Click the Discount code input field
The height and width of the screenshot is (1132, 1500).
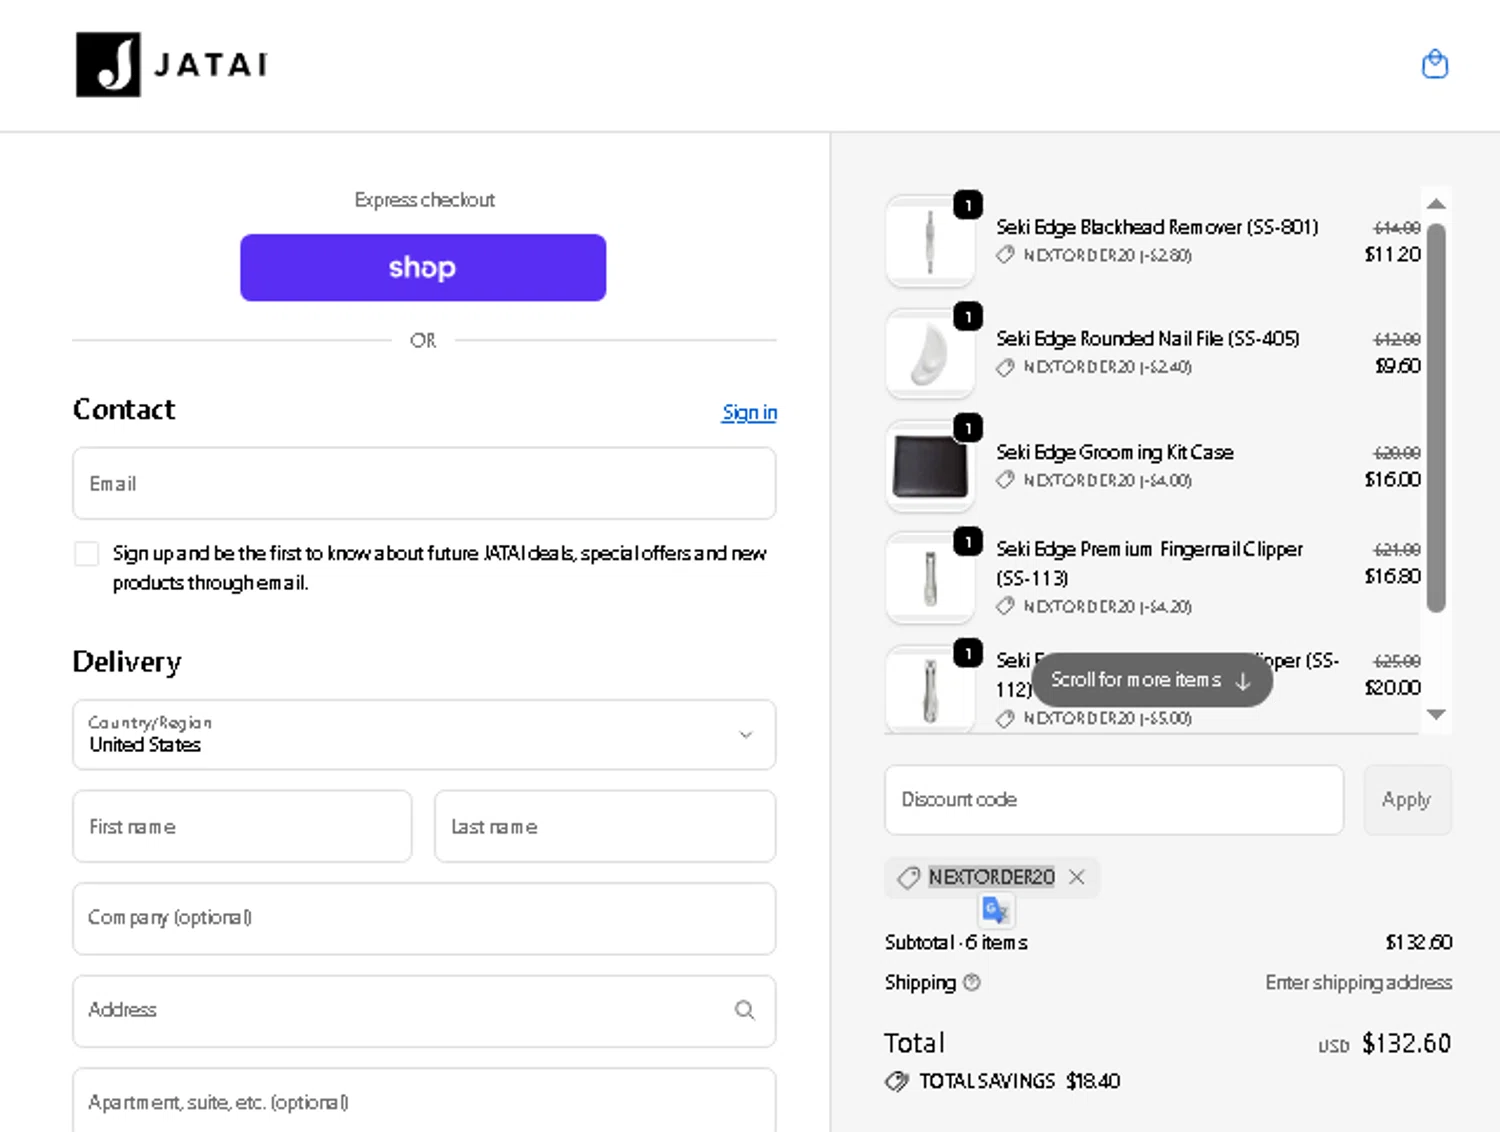(x=1114, y=800)
